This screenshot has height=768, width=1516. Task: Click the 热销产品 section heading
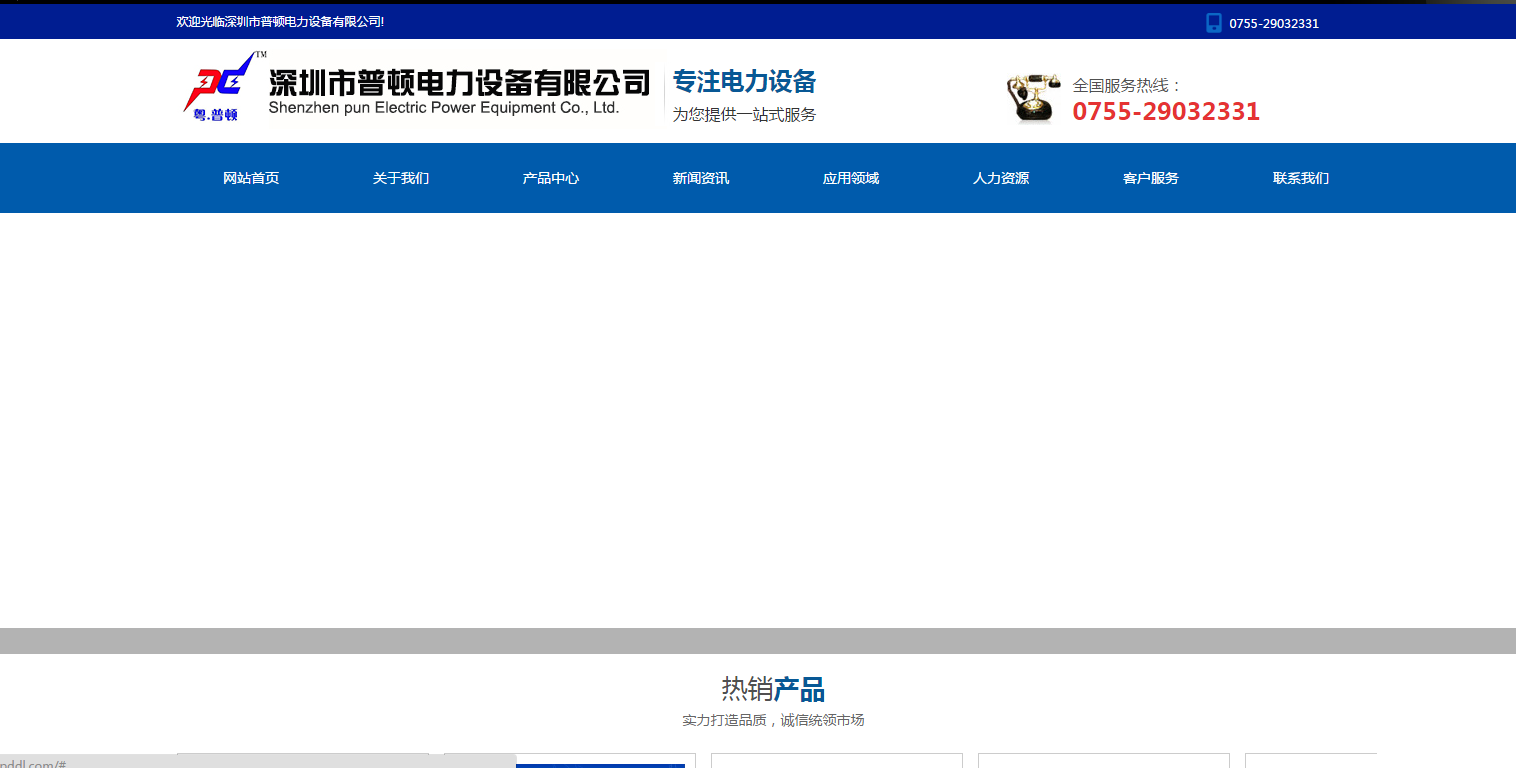point(772,689)
